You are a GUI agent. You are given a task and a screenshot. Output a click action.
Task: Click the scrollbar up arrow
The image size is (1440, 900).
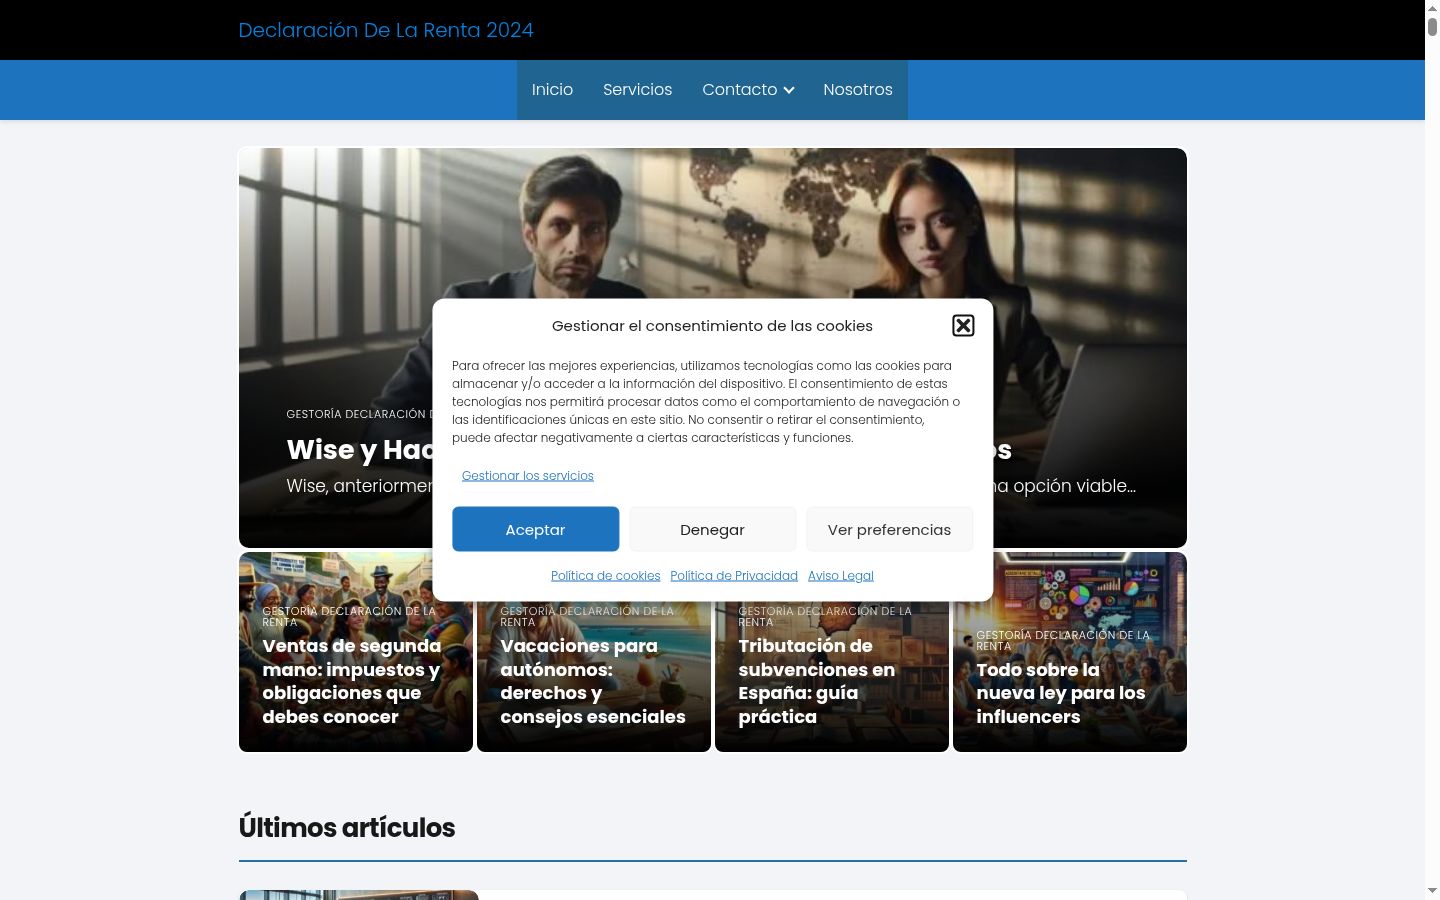click(x=1432, y=8)
